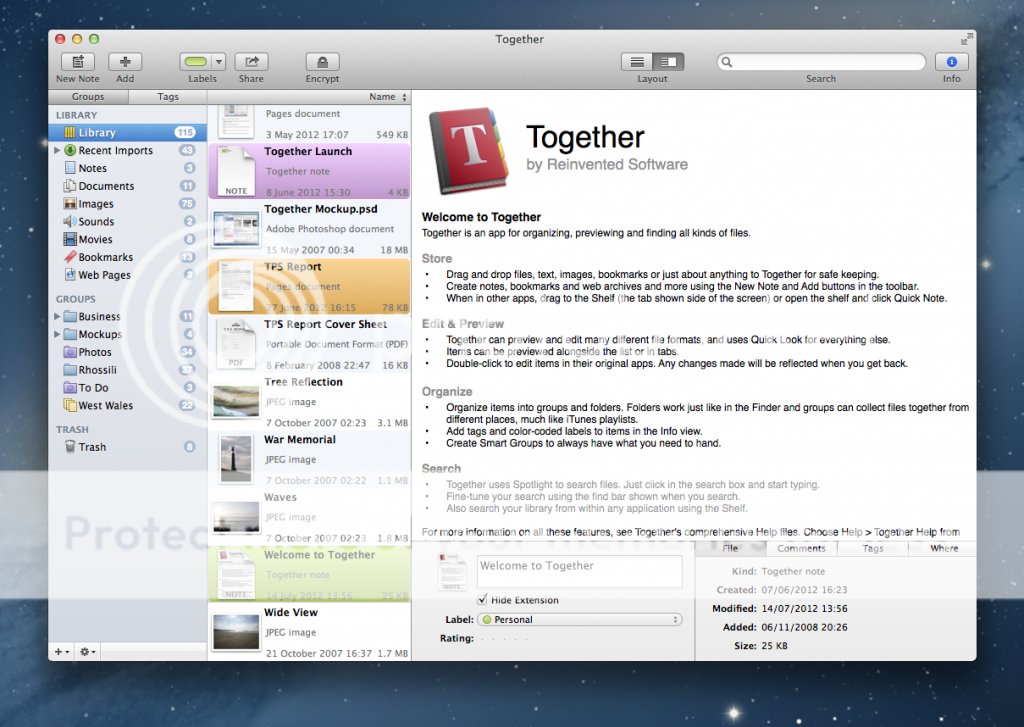Switch to the Tags sidebar tab

tap(168, 97)
